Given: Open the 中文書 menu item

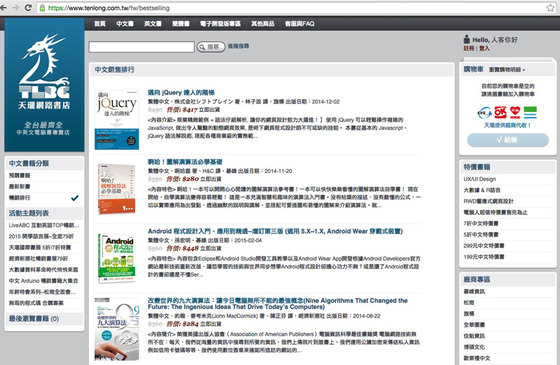Looking at the screenshot, I should coord(125,24).
